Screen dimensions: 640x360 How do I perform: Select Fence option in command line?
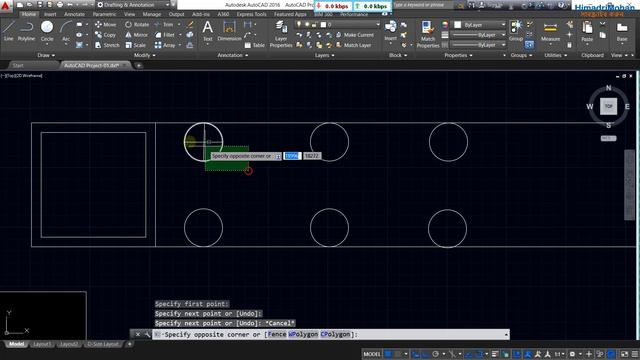pos(277,334)
